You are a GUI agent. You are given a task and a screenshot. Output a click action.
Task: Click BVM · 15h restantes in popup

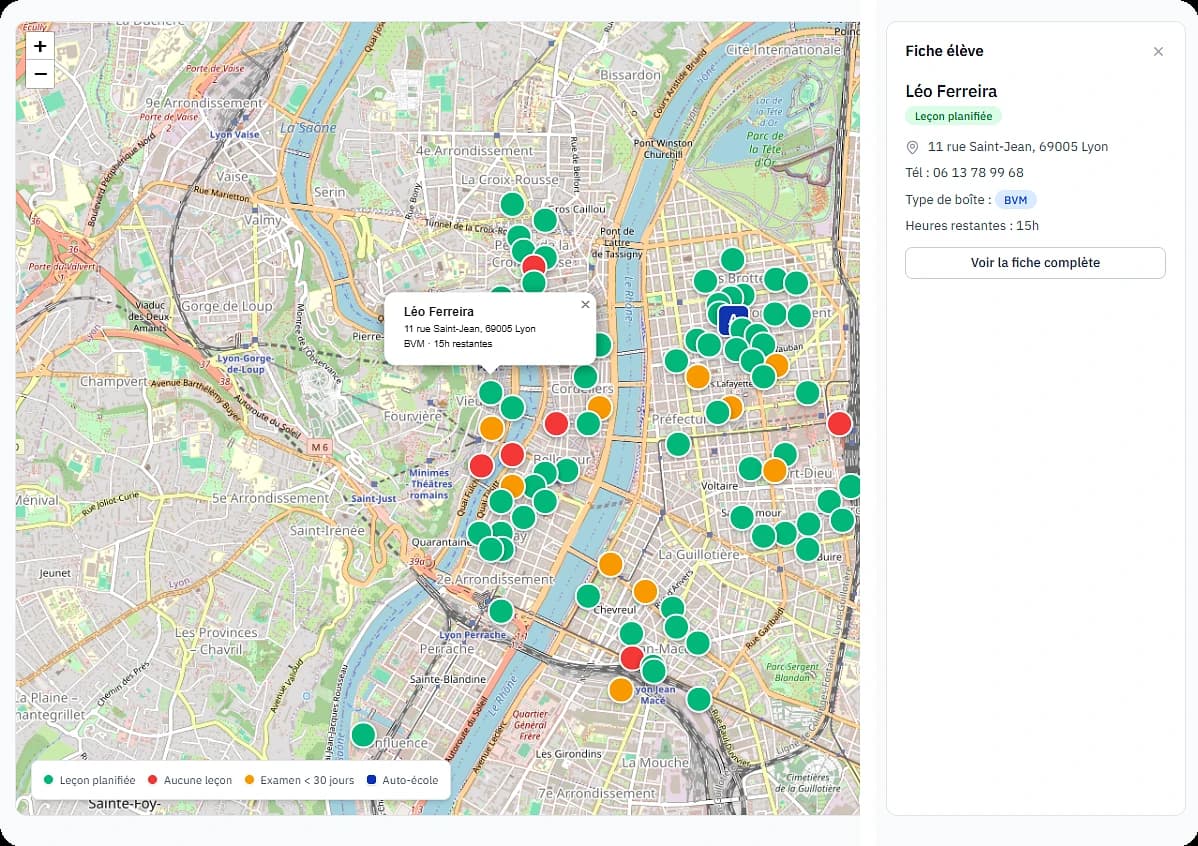(448, 344)
